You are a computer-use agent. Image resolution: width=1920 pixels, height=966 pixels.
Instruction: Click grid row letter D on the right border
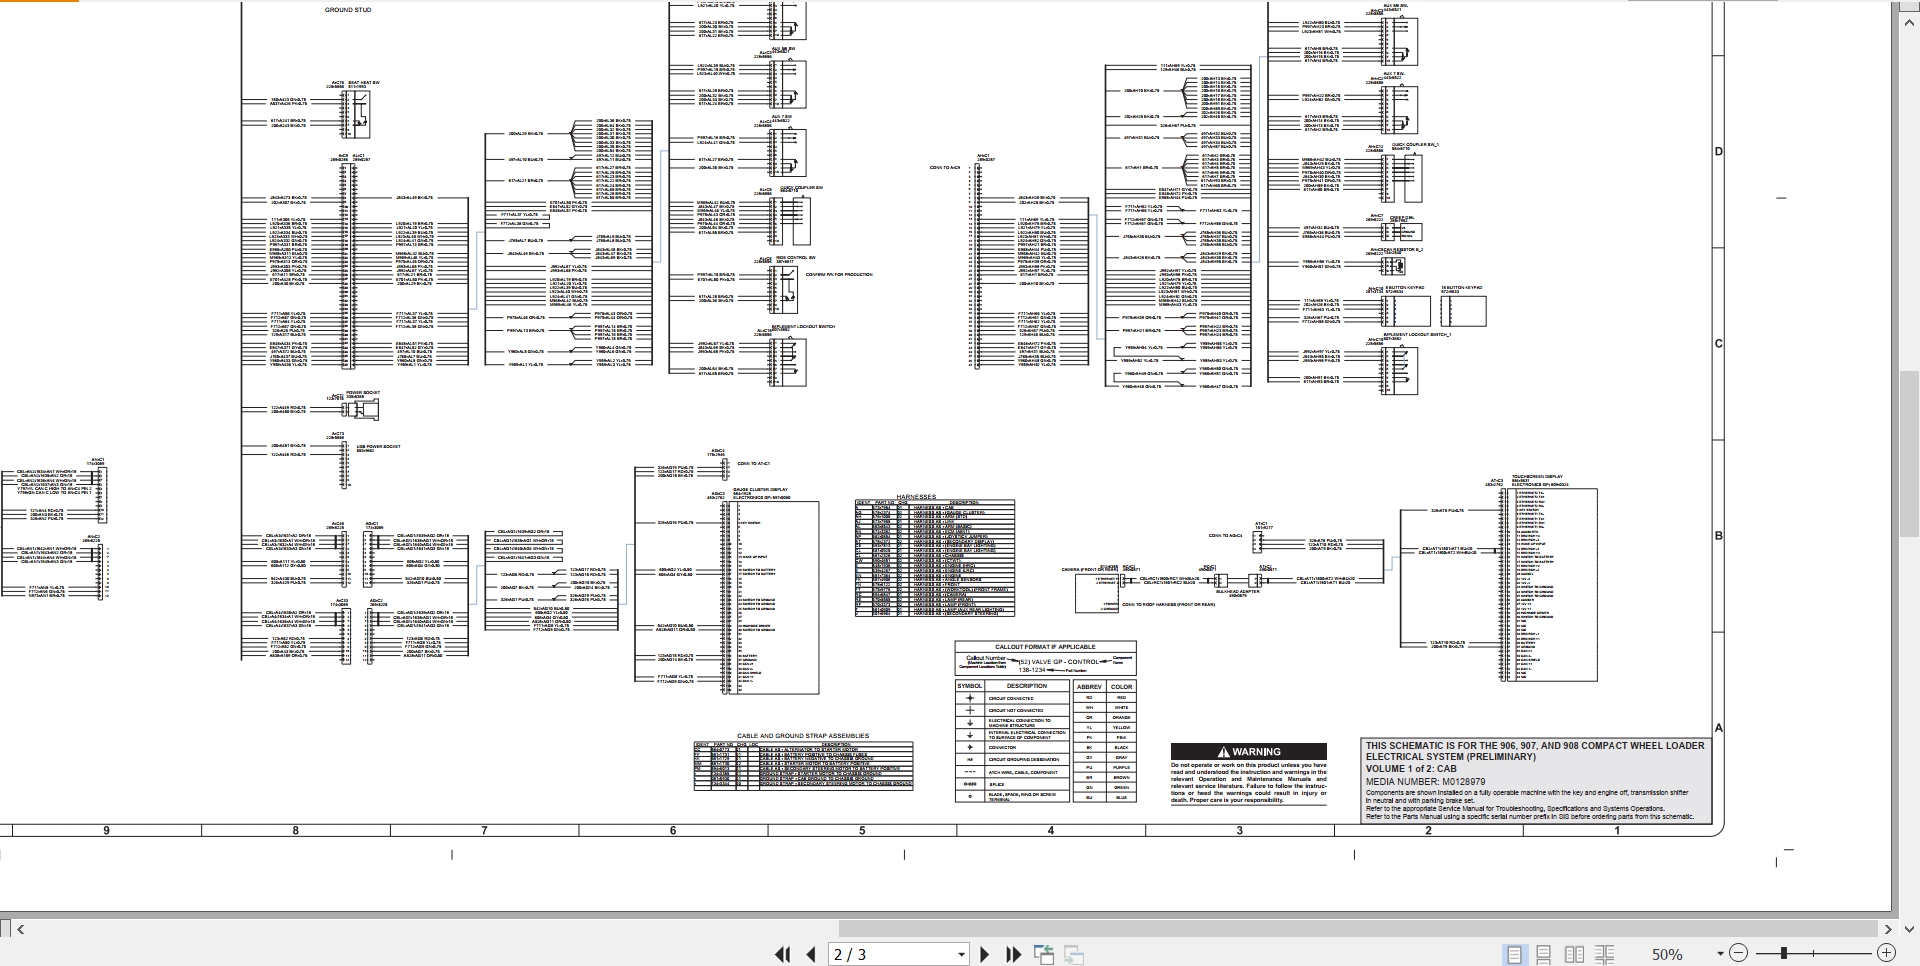click(x=1719, y=152)
